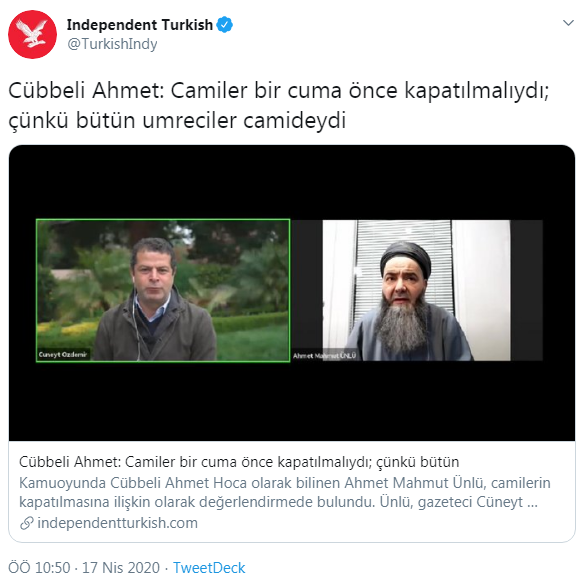Open independentturkish.com domain link
587x580 pixels.
point(118,523)
